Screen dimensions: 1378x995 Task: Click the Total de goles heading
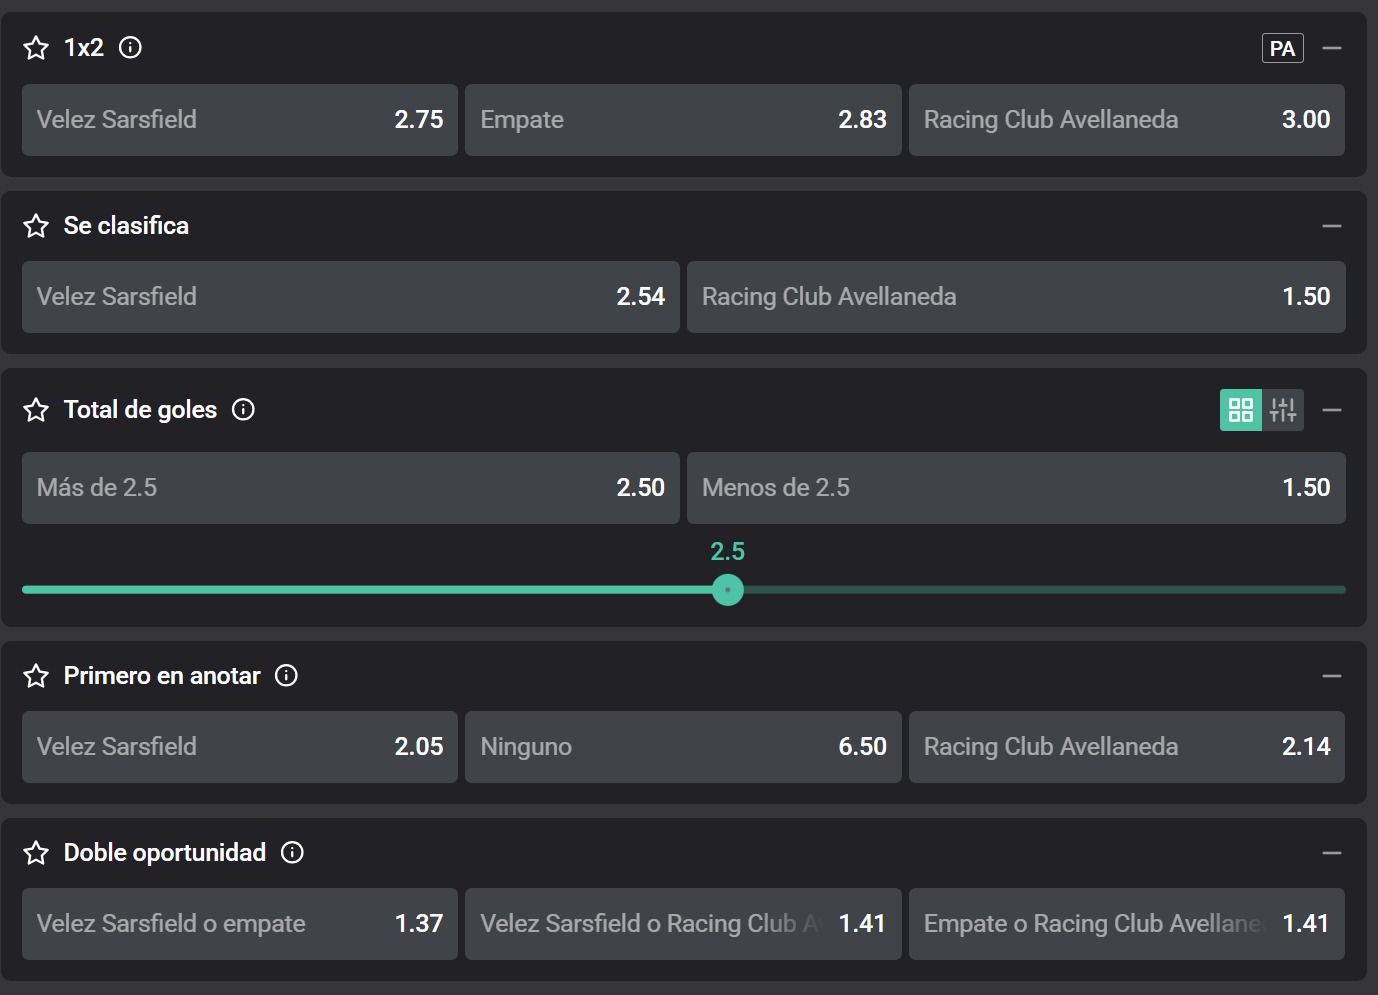(140, 410)
